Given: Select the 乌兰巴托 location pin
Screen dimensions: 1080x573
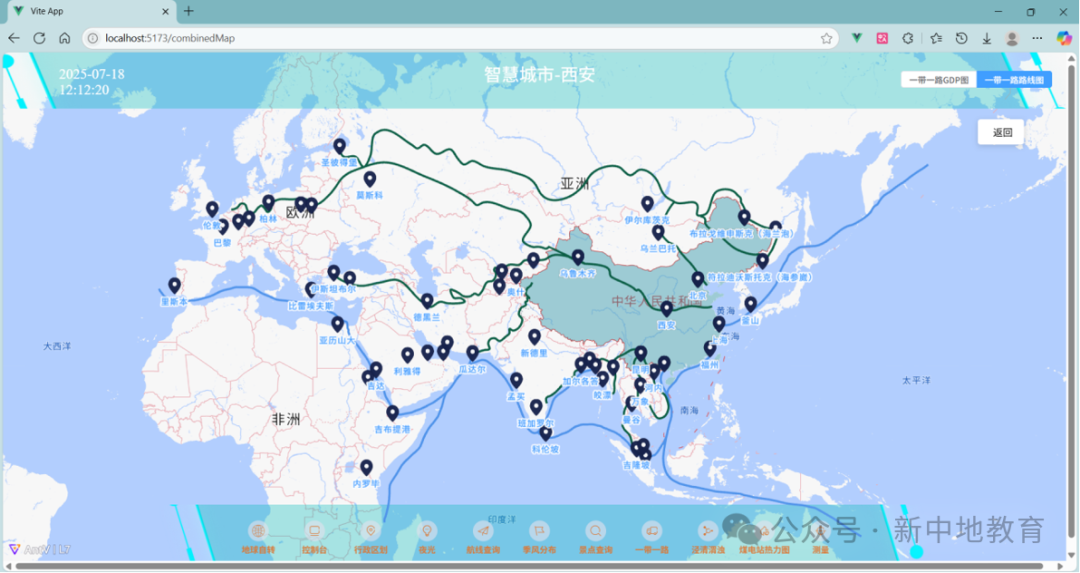Looking at the screenshot, I should (658, 233).
